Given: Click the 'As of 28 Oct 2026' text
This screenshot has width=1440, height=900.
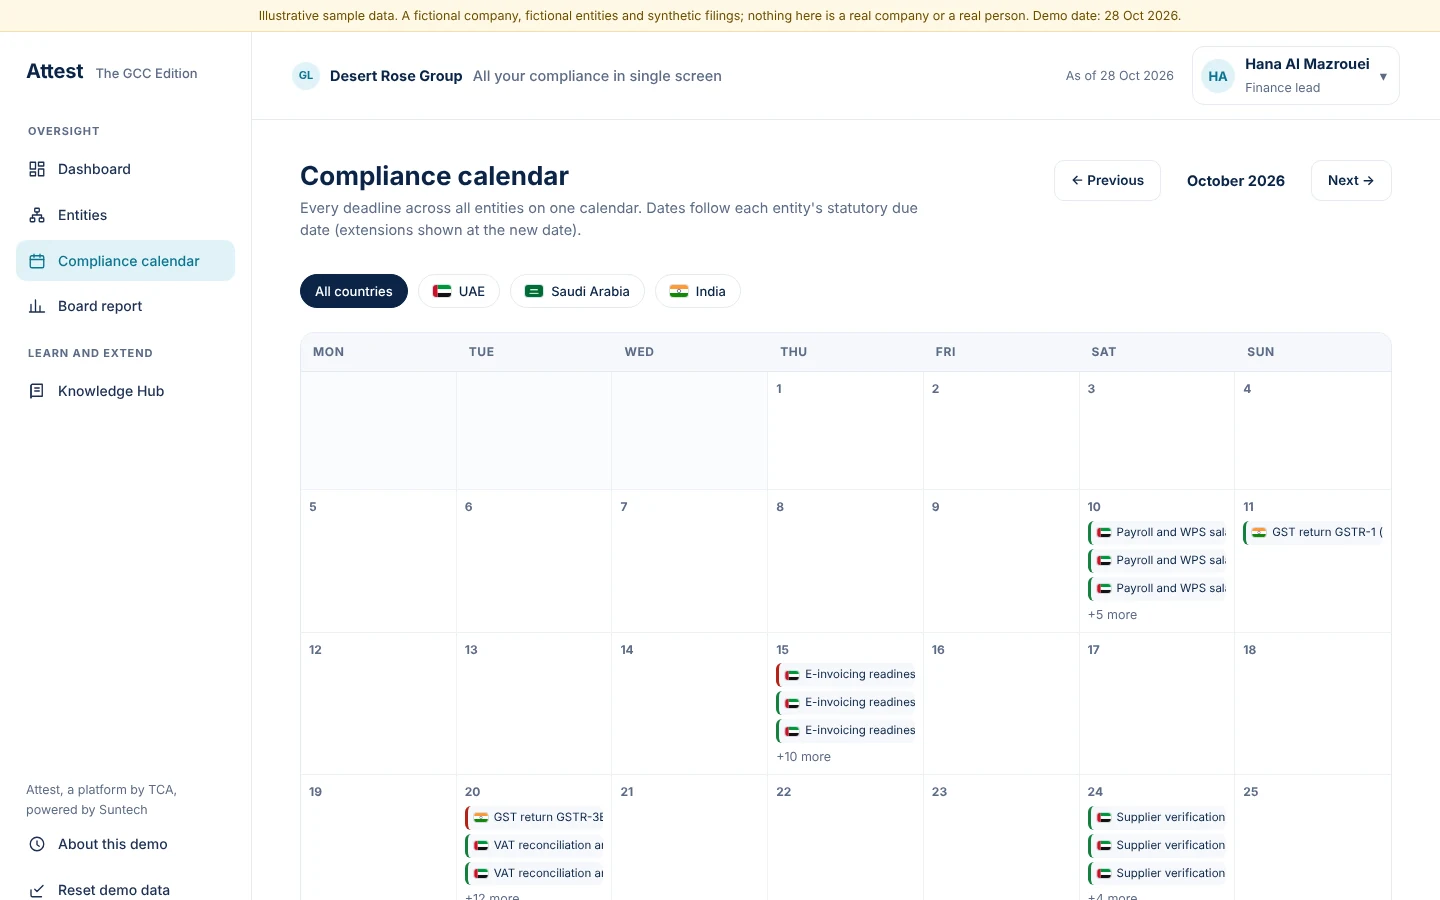Looking at the screenshot, I should pyautogui.click(x=1119, y=76).
